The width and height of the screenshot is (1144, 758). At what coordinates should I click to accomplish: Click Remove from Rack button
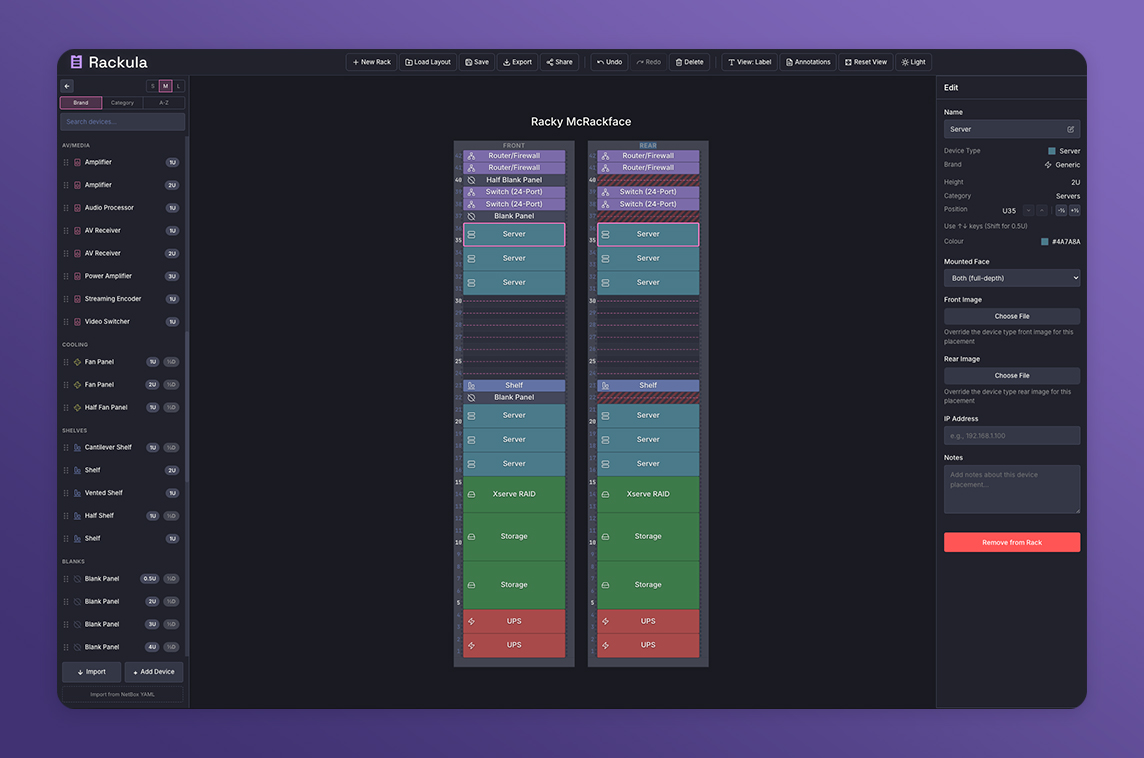coord(1011,542)
